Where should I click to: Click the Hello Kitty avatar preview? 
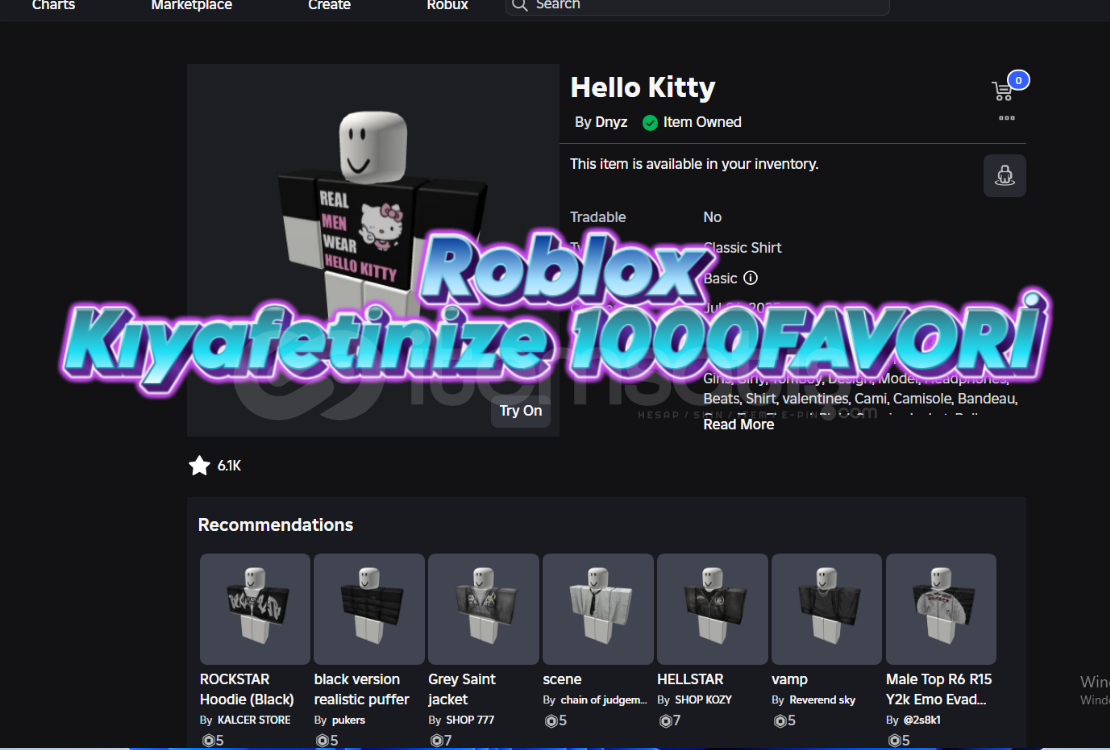(x=373, y=250)
